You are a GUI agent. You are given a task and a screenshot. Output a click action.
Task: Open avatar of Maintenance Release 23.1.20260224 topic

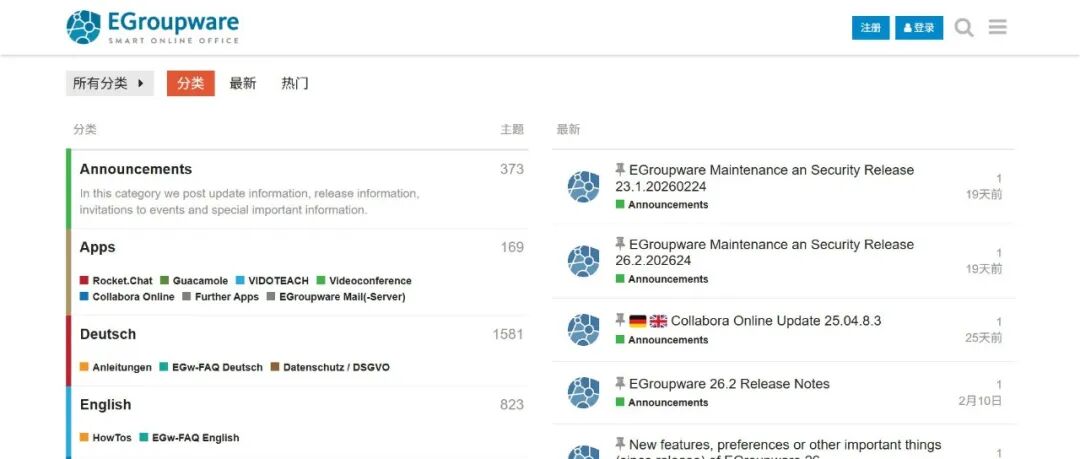[x=583, y=187]
